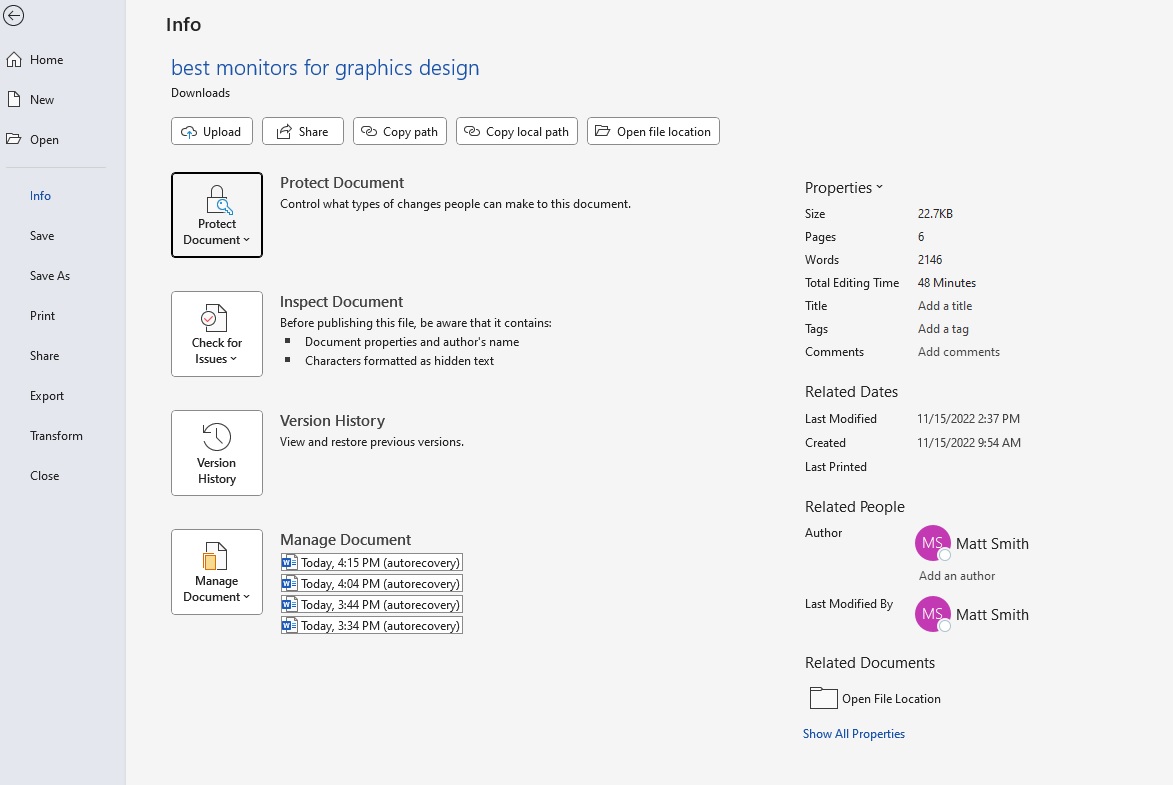Click the Show All Properties link
Screen dimensions: 1173x785
pos(853,734)
